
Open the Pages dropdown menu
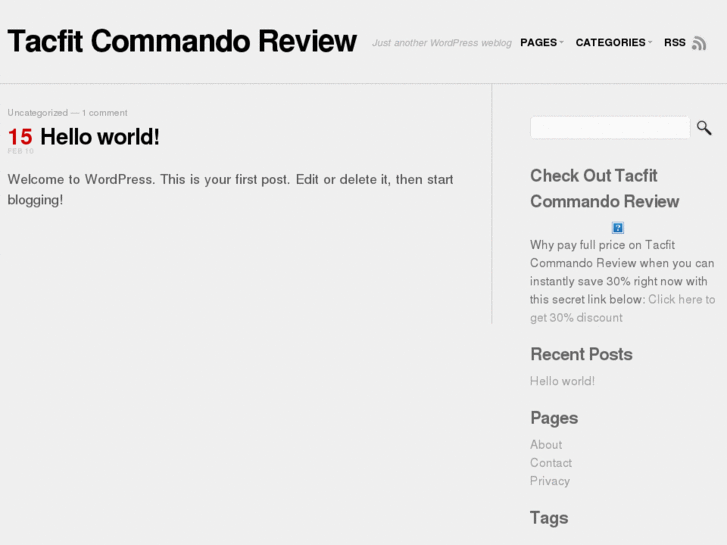click(x=542, y=43)
